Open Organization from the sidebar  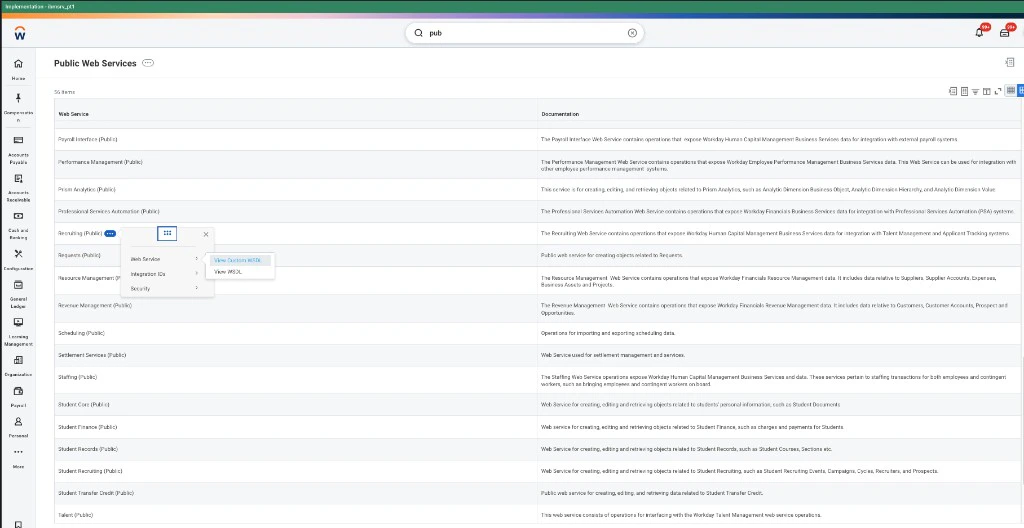(x=18, y=366)
